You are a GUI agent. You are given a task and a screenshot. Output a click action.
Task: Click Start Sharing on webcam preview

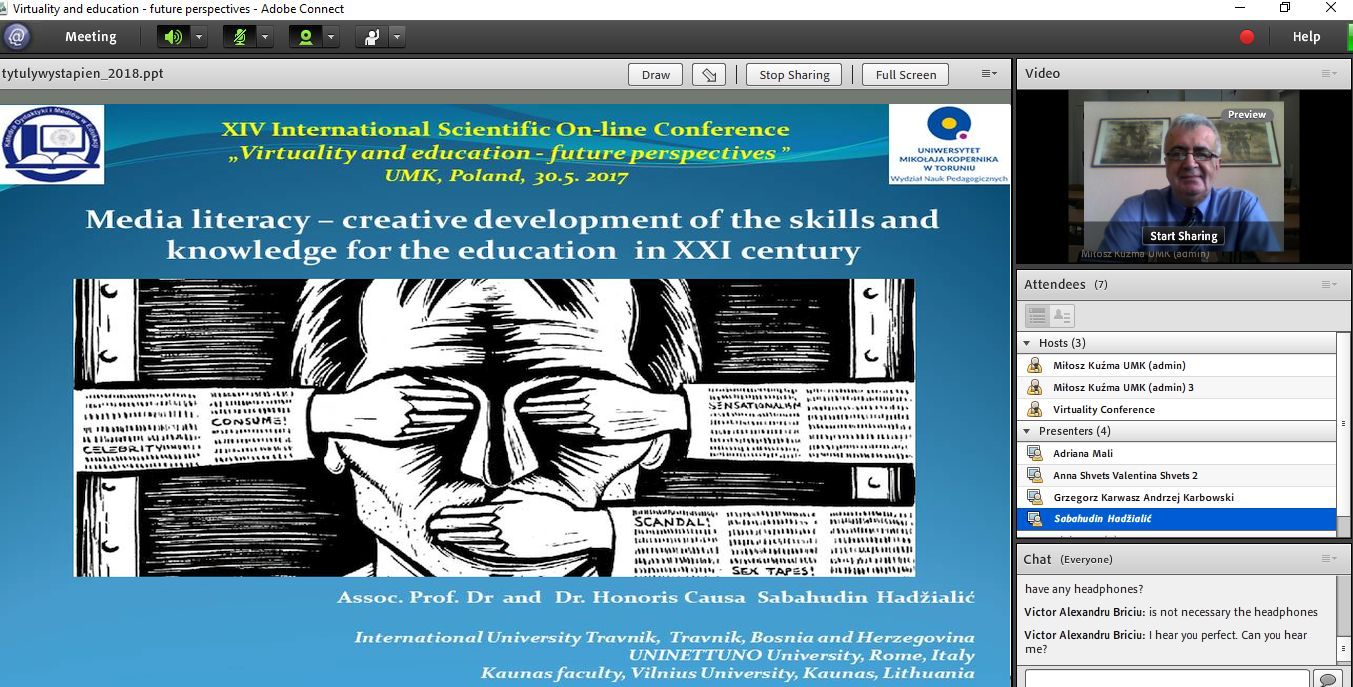[1183, 236]
